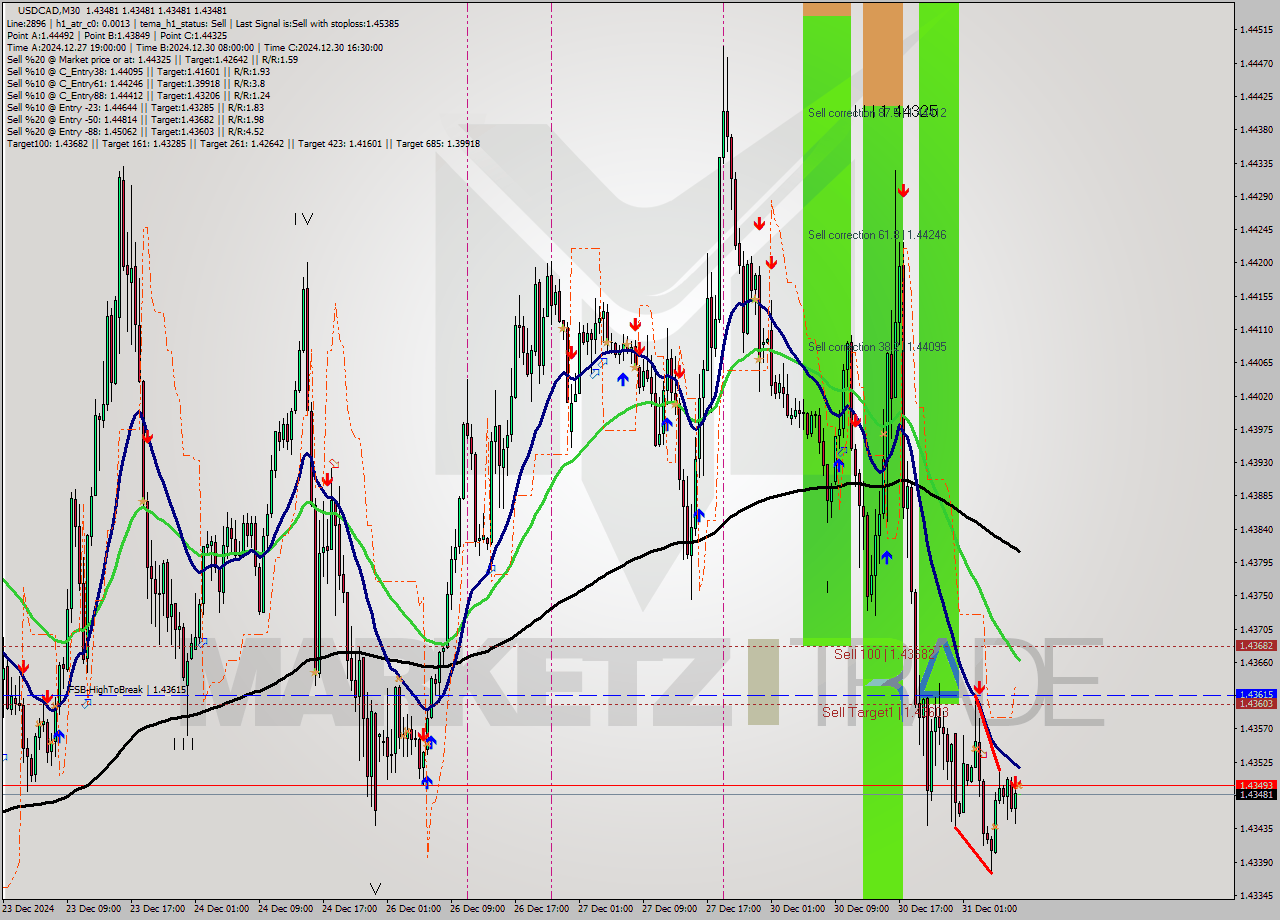Viewport: 1280px width, 920px height.
Task: Click the '27 Dec 09:00' time axis label
Action: tap(668, 909)
